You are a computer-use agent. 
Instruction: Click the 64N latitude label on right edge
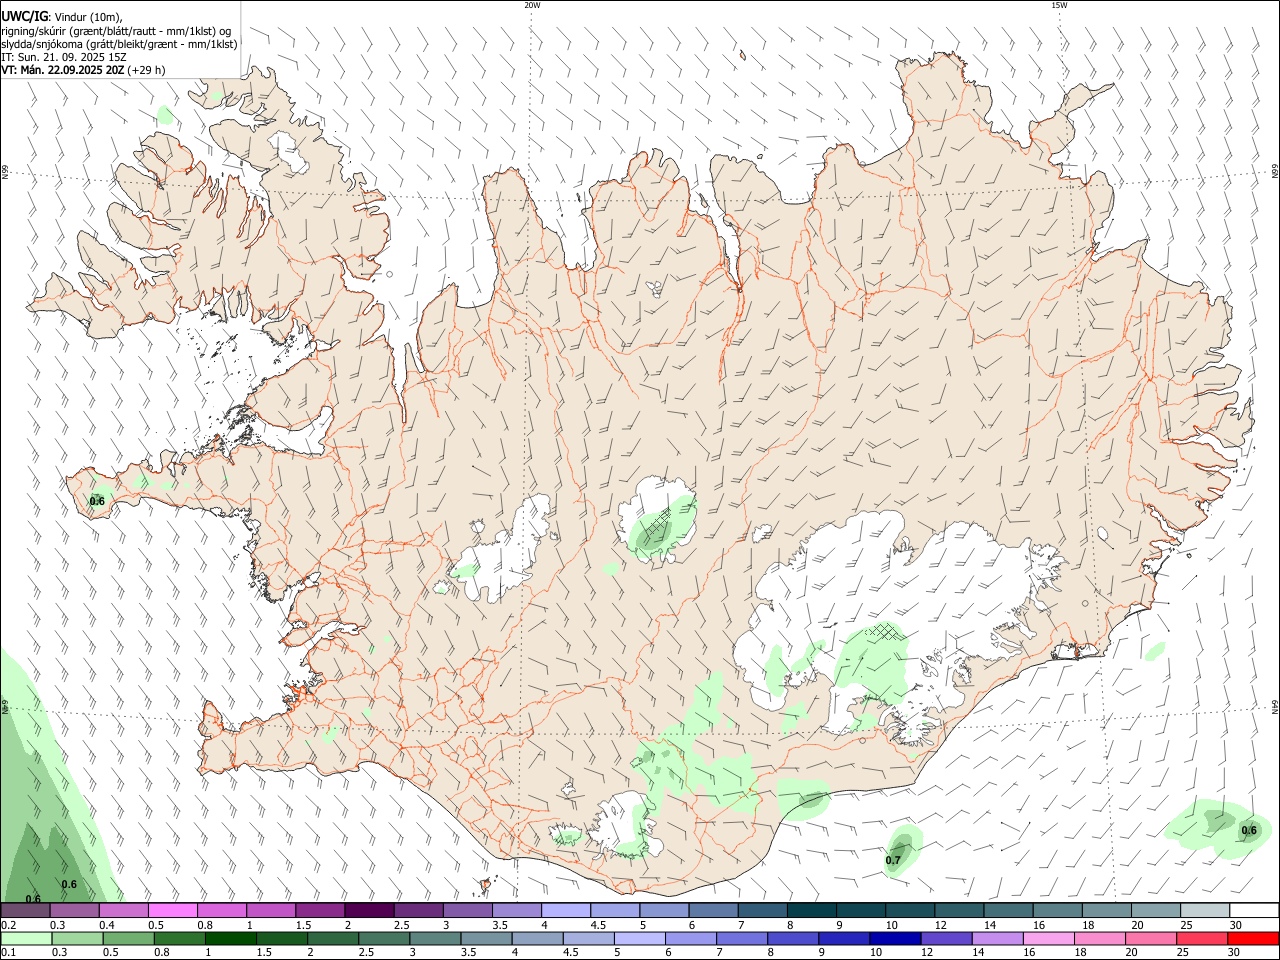pyautogui.click(x=1275, y=707)
